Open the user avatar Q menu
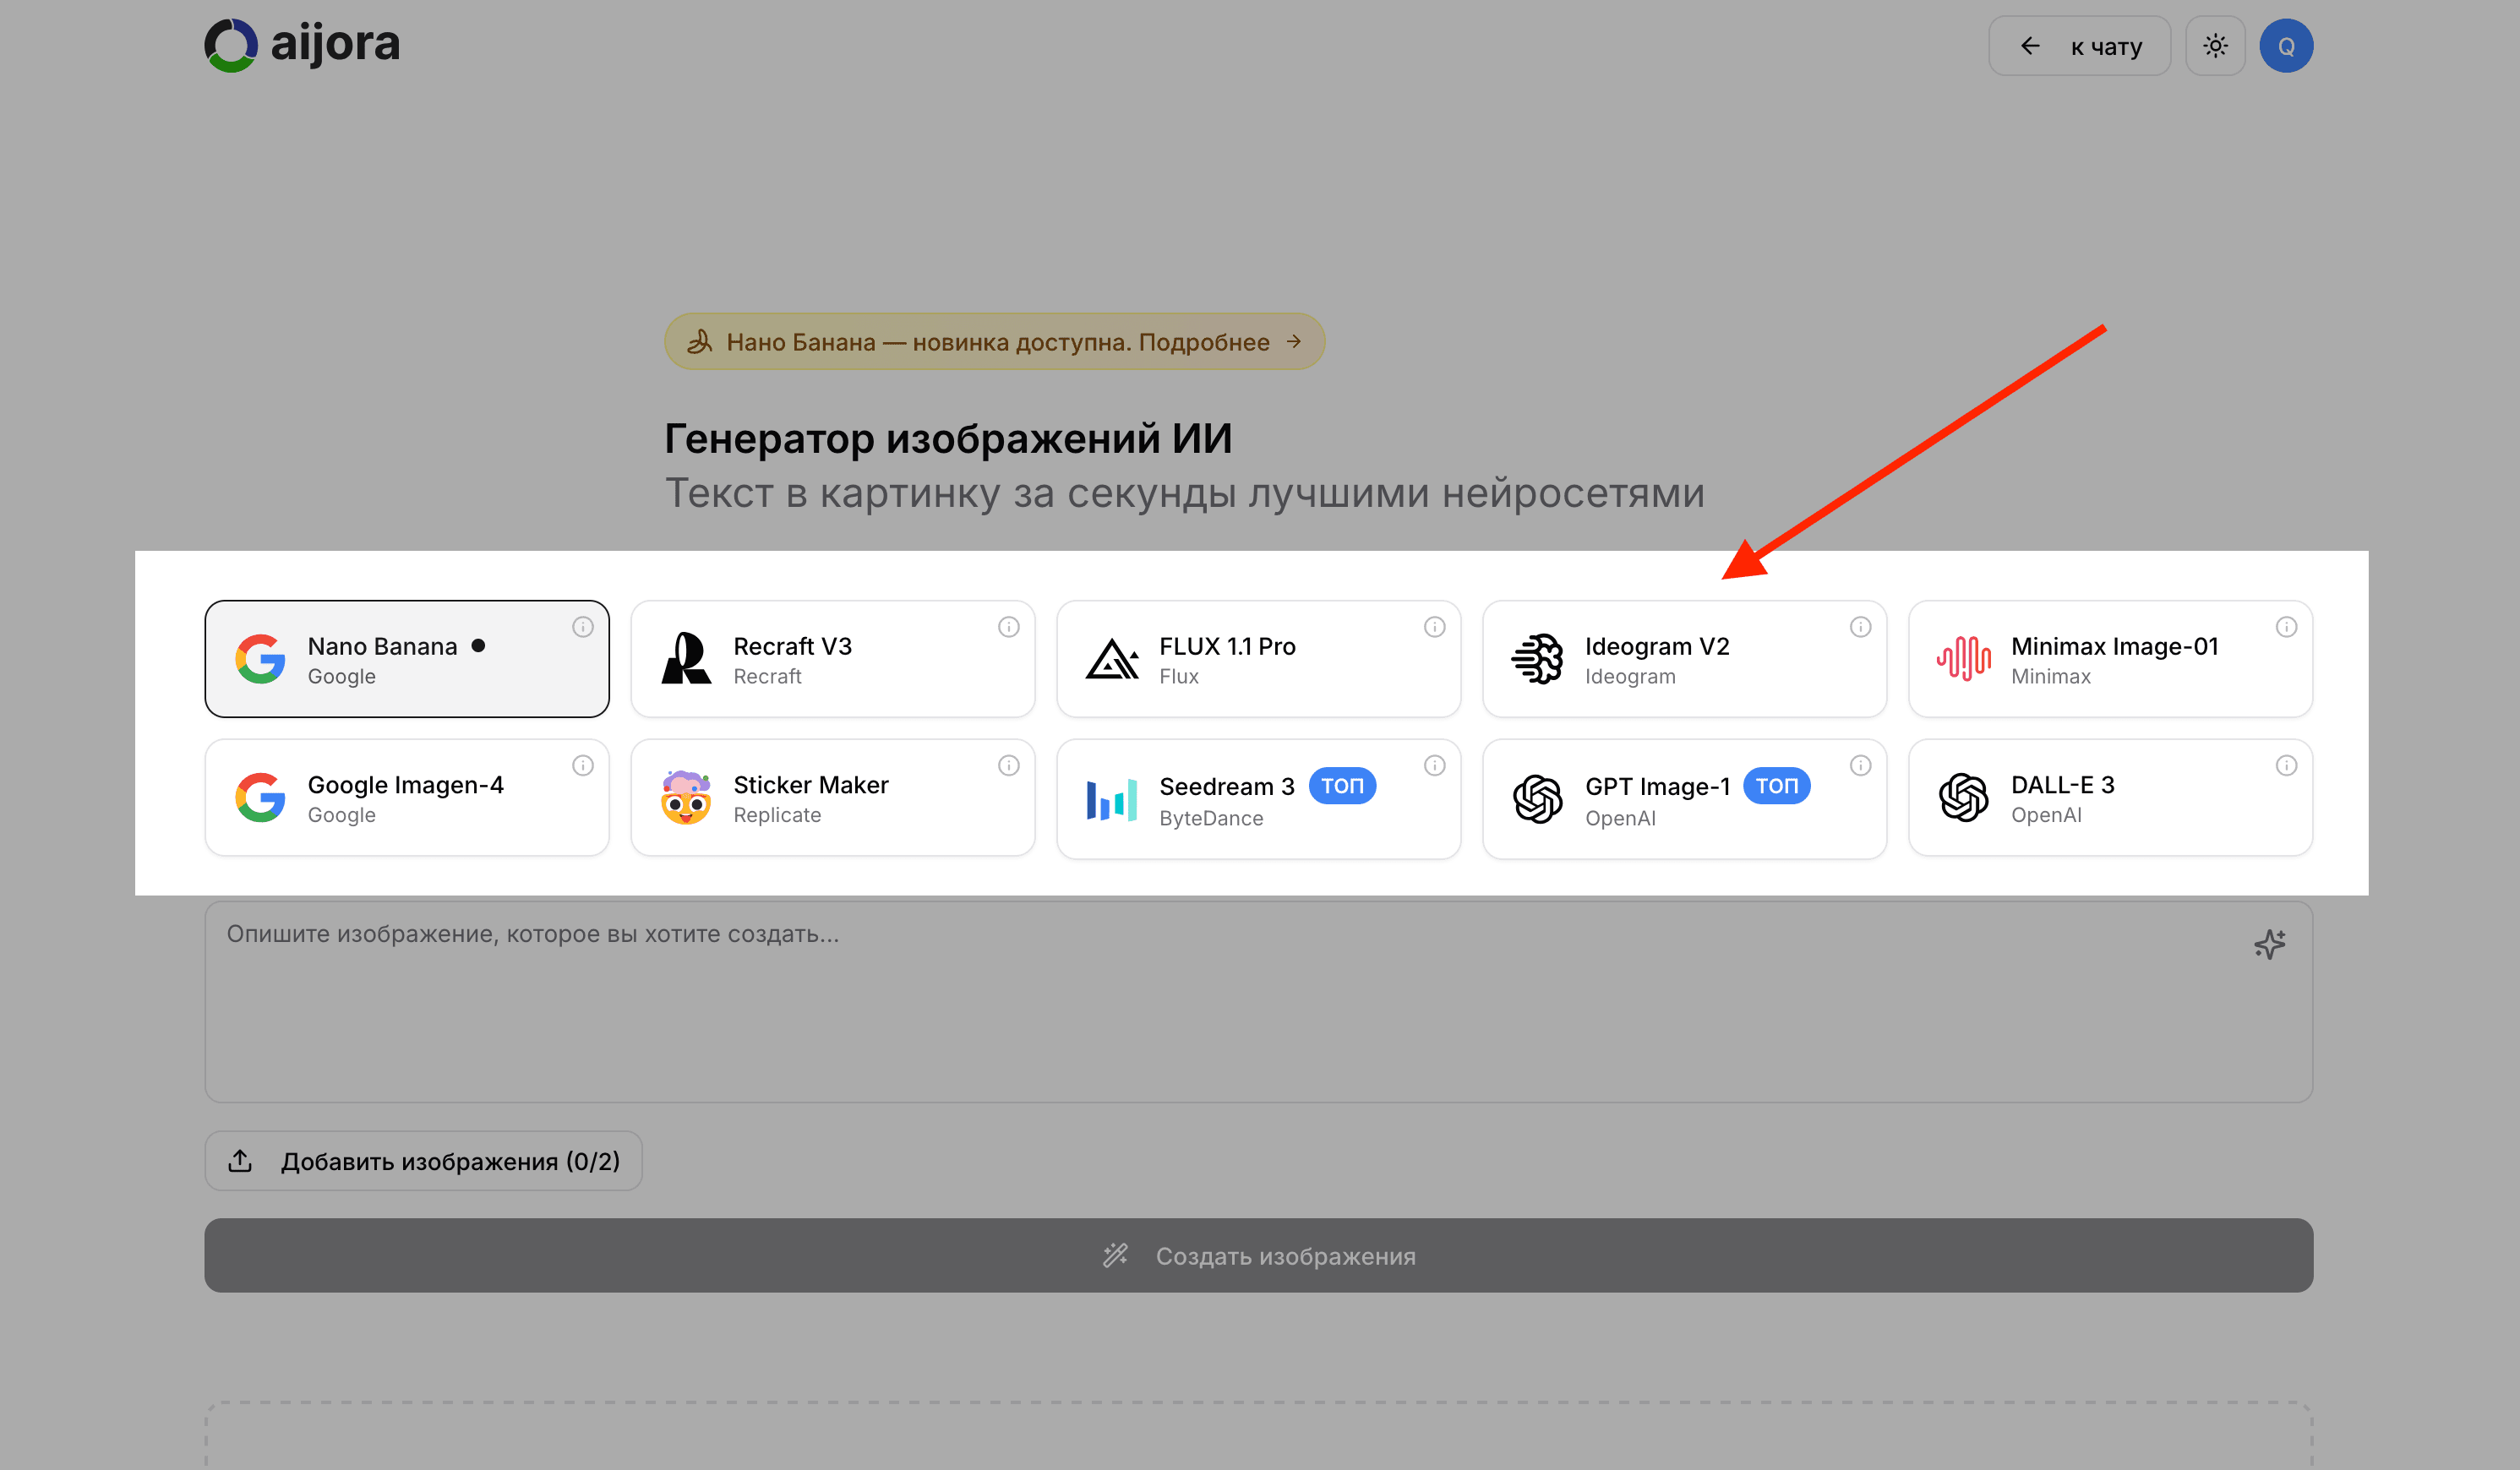Viewport: 2520px width, 1470px height. click(2286, 46)
